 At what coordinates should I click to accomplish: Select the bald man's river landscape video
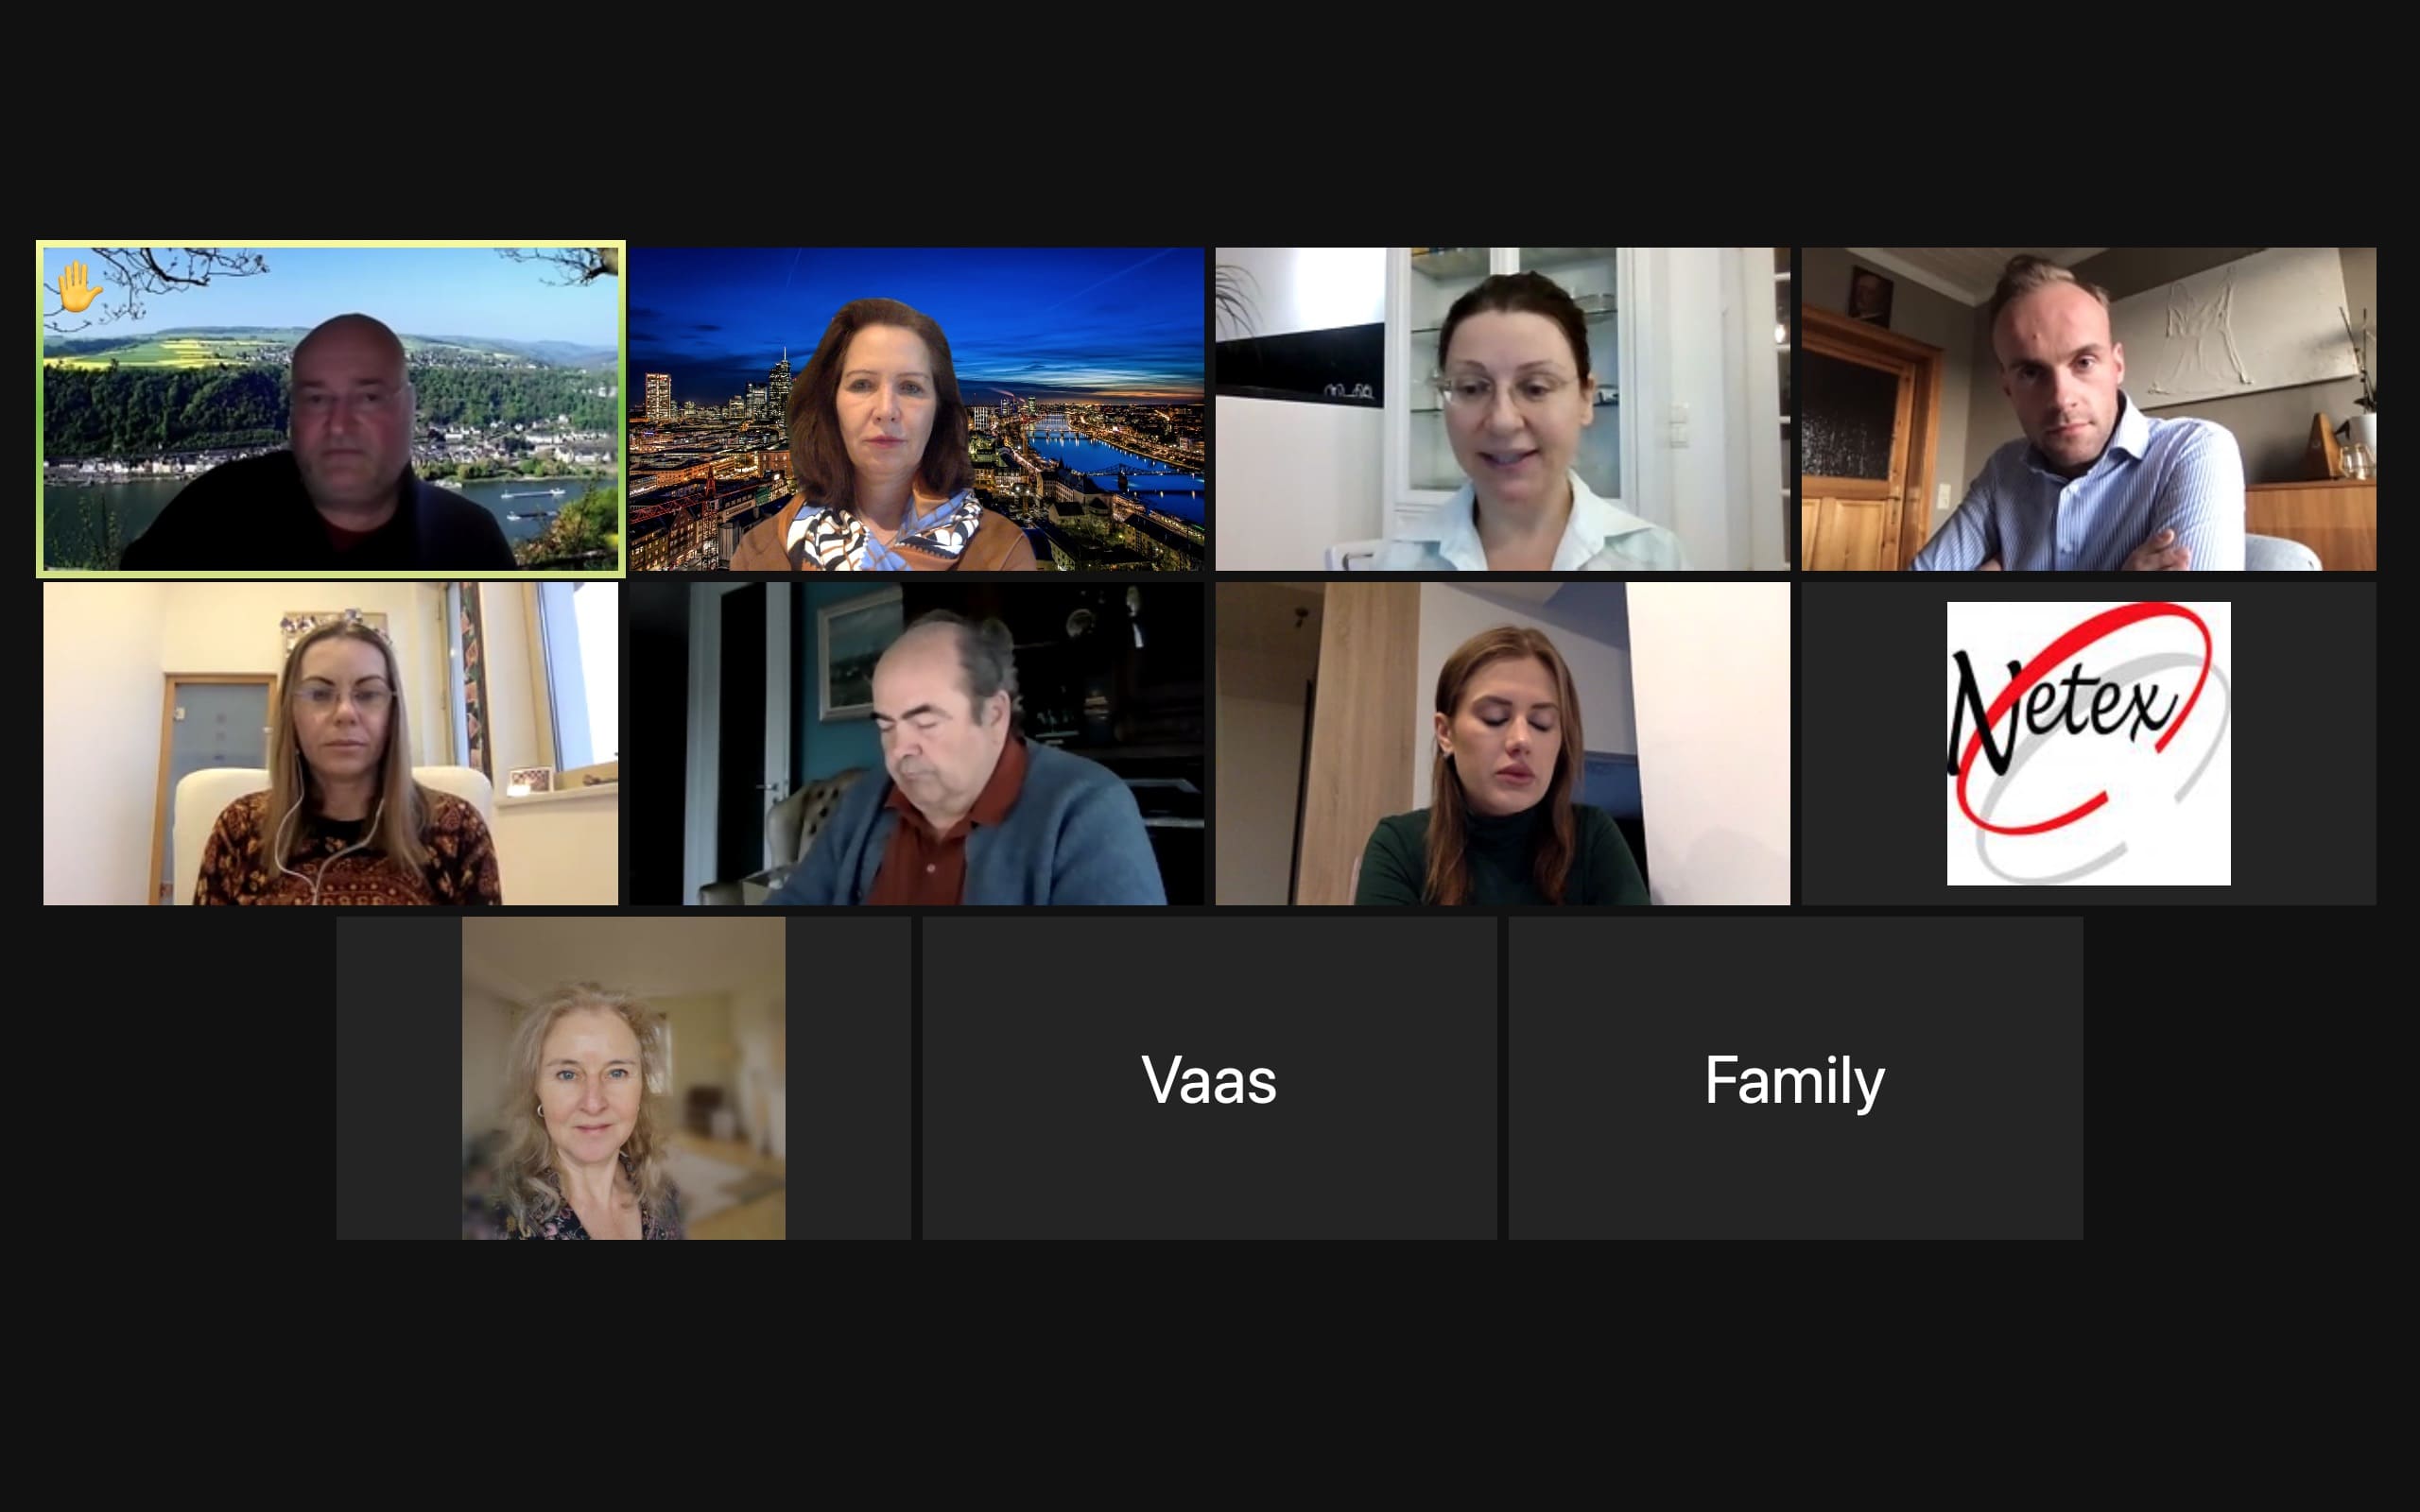coord(330,409)
